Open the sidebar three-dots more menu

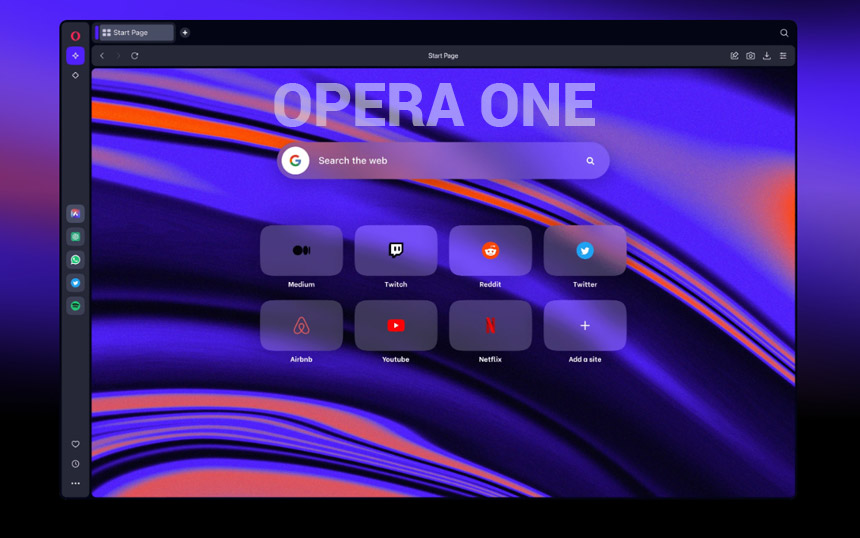[75, 483]
